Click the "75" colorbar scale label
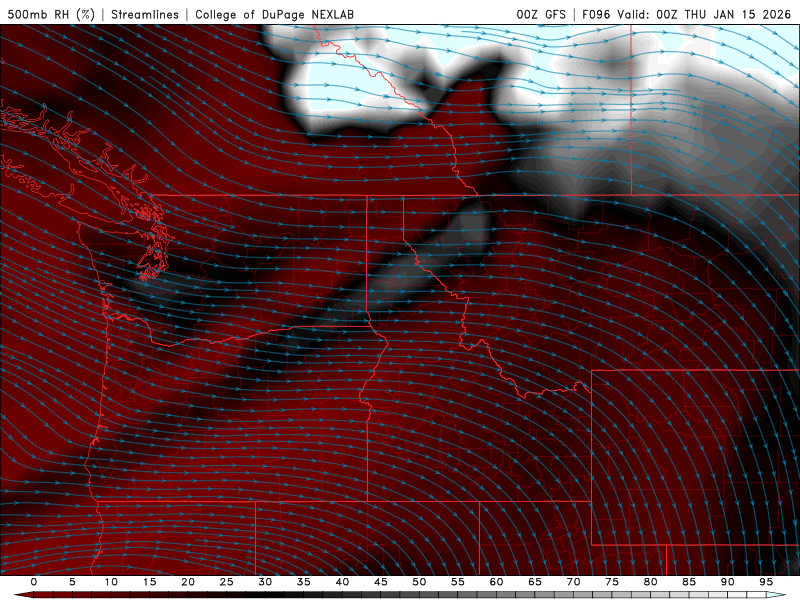The width and height of the screenshot is (800, 600). pos(612,582)
